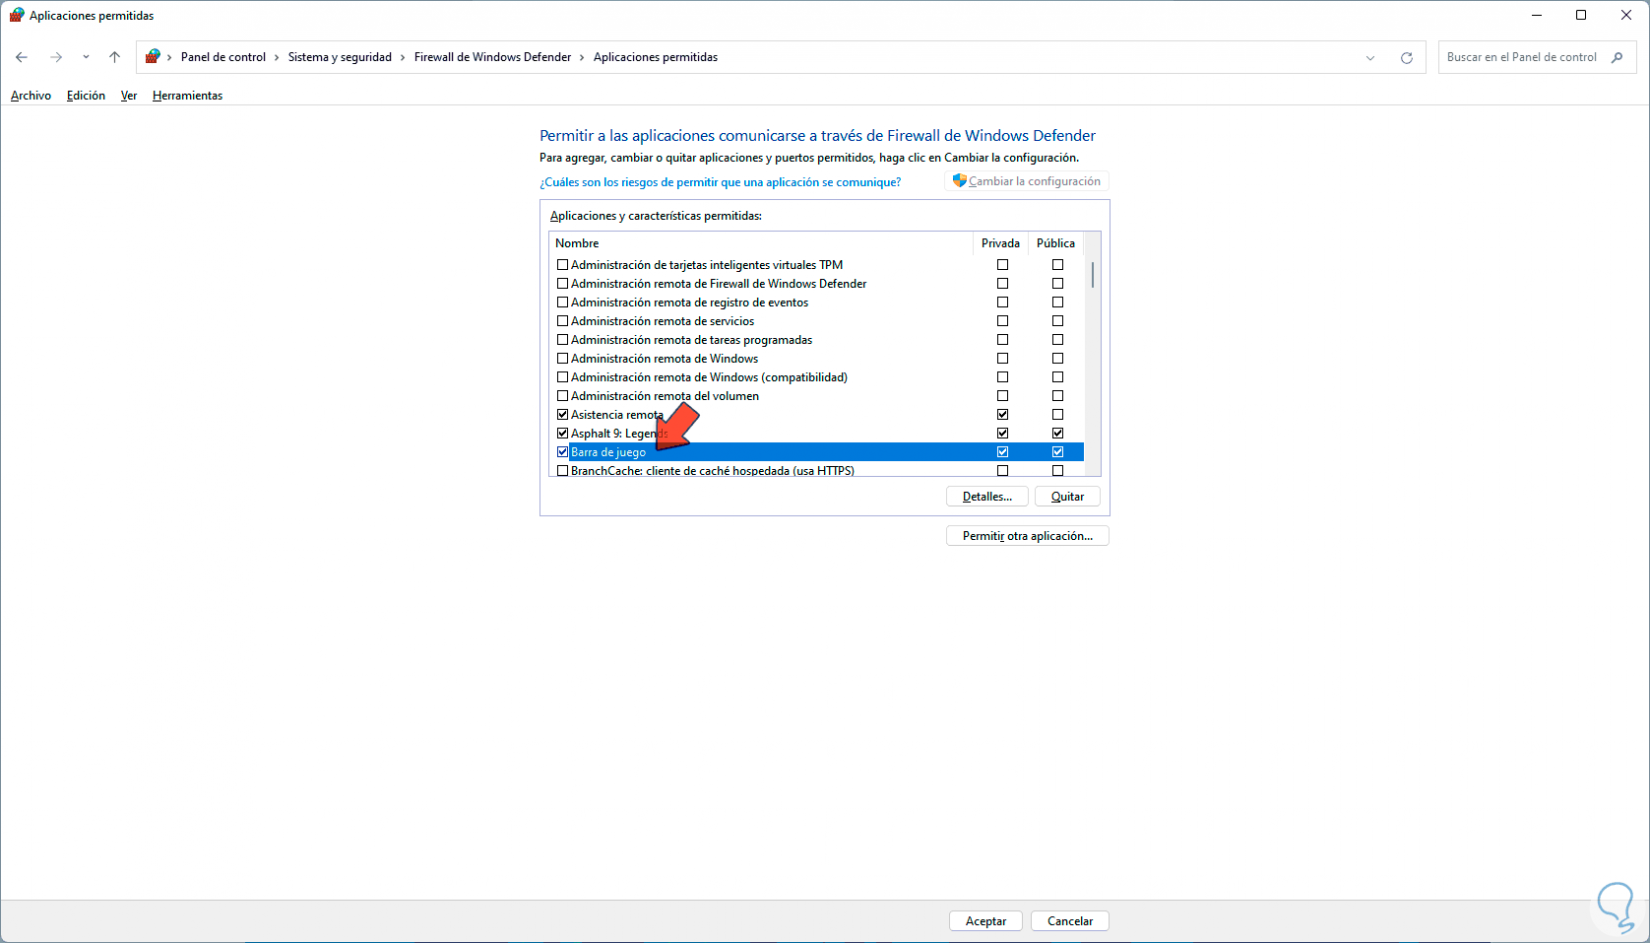Refresh the Aplicaciones permitidas page
Viewport: 1650px width, 943px height.
coord(1406,58)
